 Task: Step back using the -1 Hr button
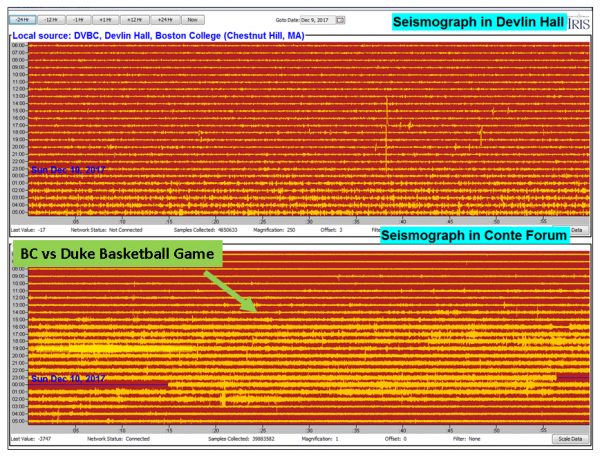point(78,20)
